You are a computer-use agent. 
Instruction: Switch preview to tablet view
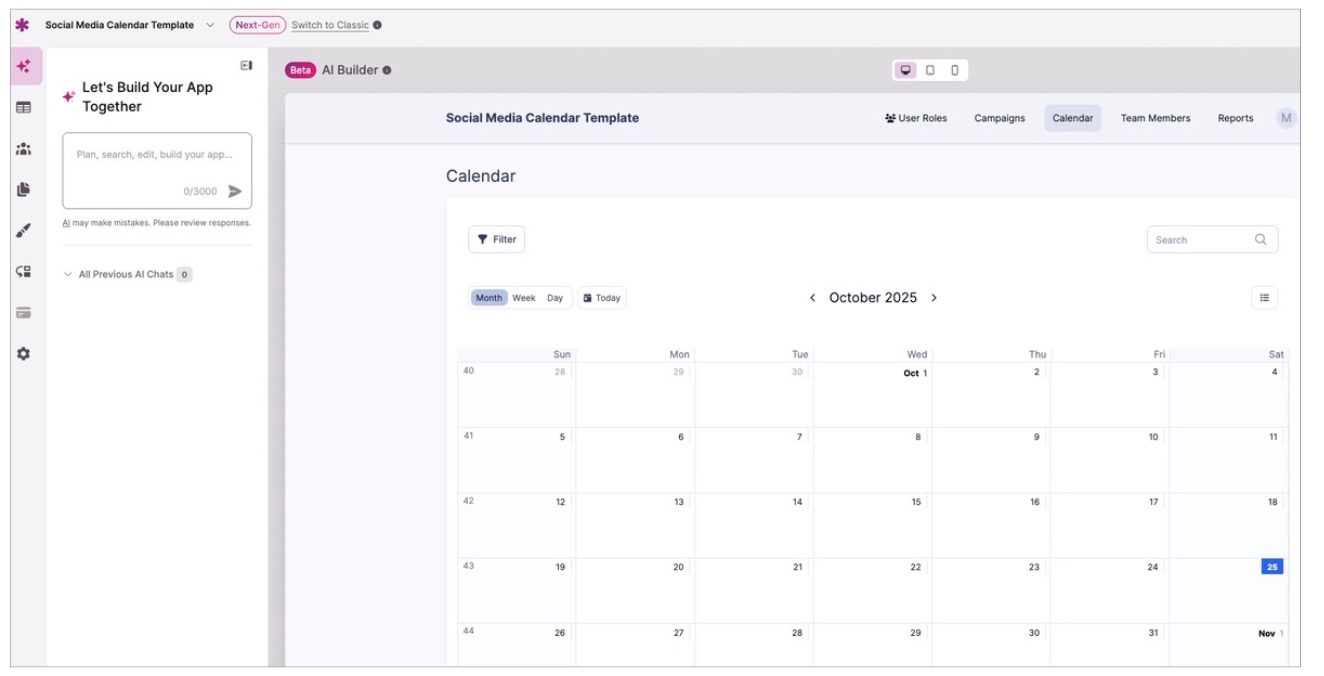pos(930,70)
